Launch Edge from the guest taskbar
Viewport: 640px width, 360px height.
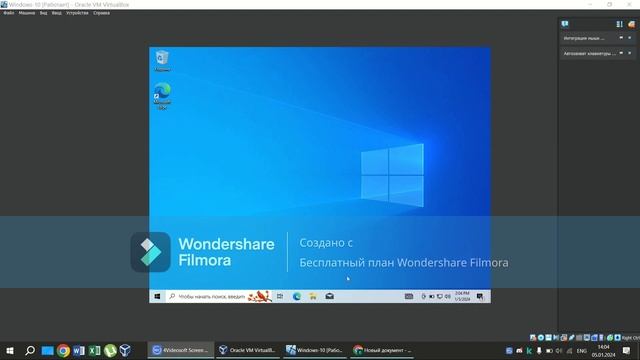click(x=297, y=296)
